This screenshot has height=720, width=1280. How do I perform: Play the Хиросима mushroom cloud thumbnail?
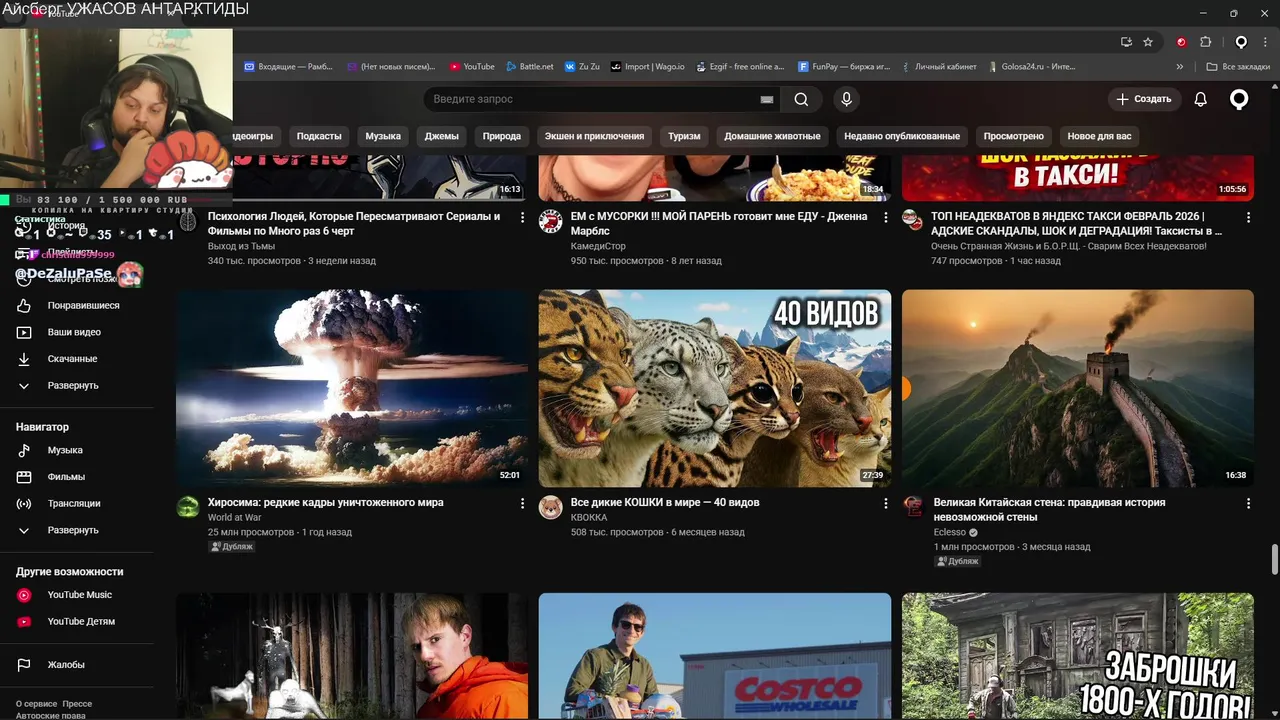pos(352,388)
